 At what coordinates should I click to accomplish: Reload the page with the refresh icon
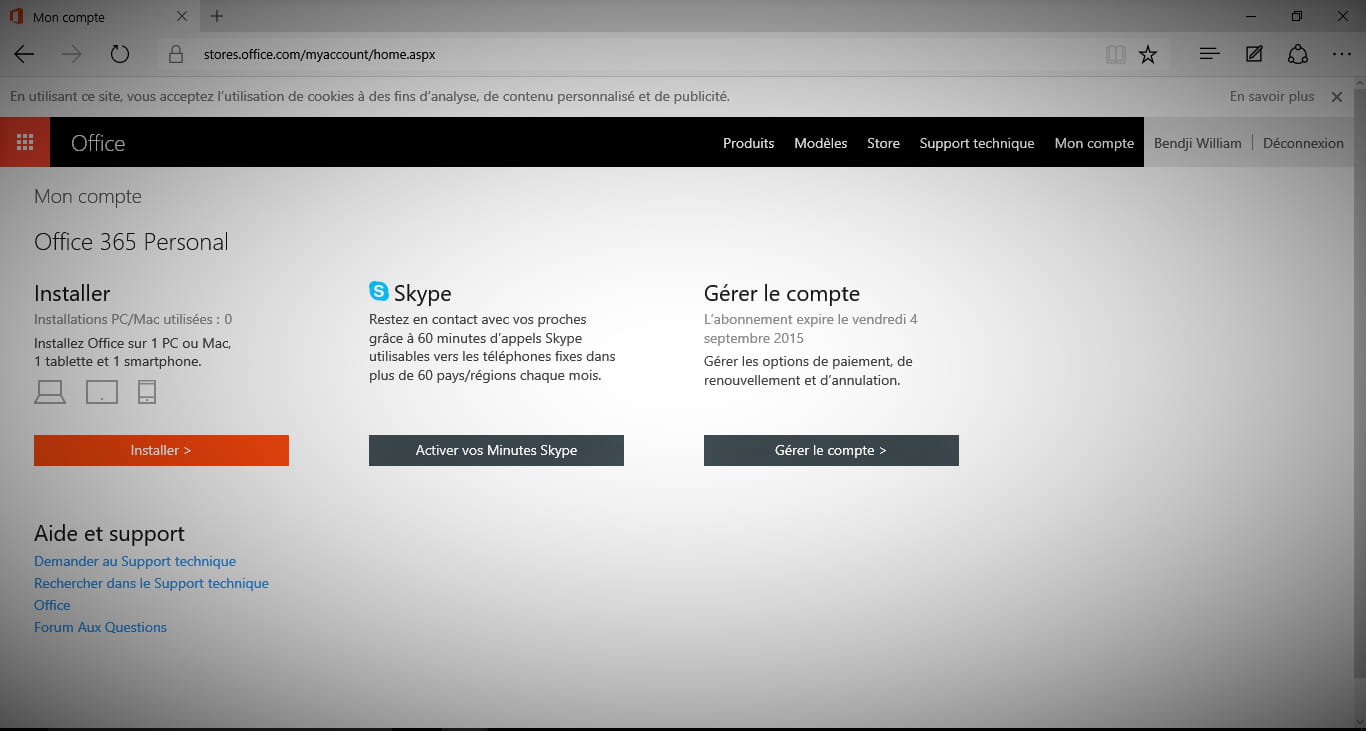(x=120, y=54)
